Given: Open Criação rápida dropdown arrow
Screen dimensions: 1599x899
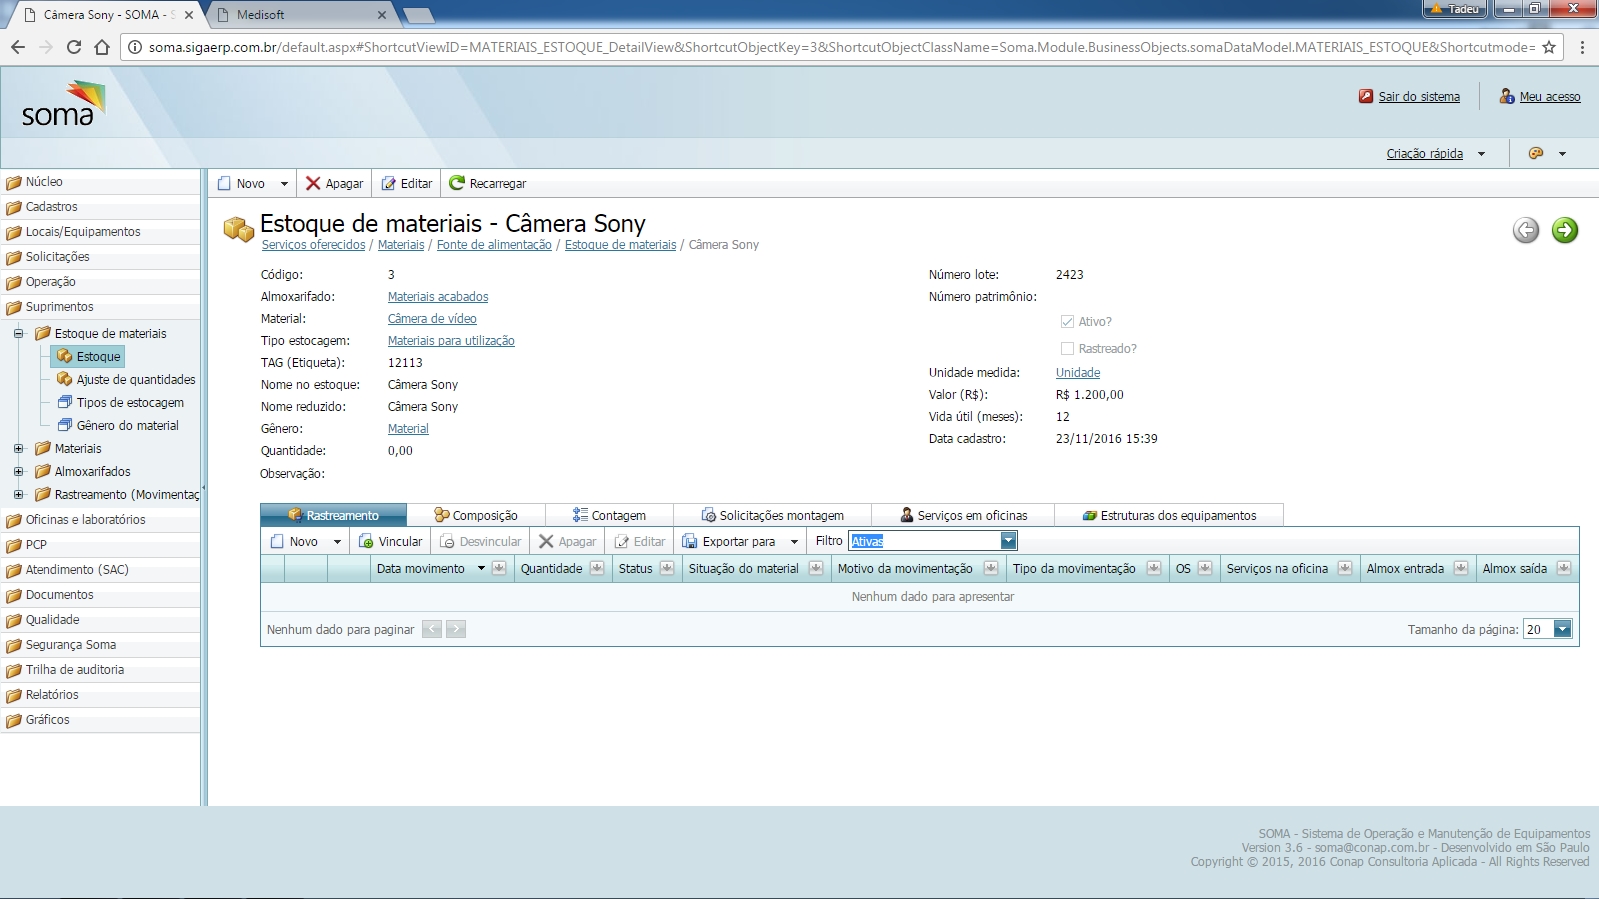Looking at the screenshot, I should 1481,154.
